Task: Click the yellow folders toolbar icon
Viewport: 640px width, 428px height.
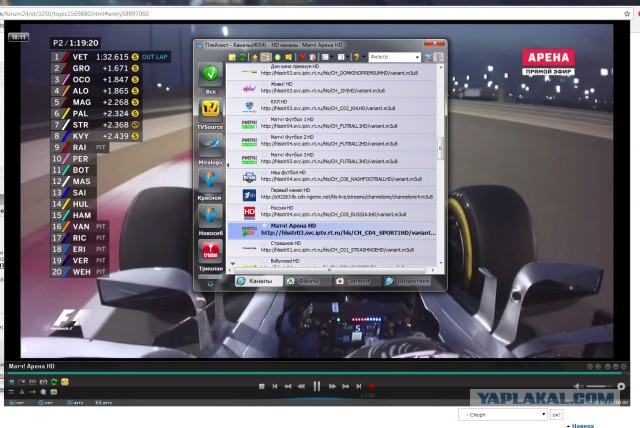Action: click(289, 57)
